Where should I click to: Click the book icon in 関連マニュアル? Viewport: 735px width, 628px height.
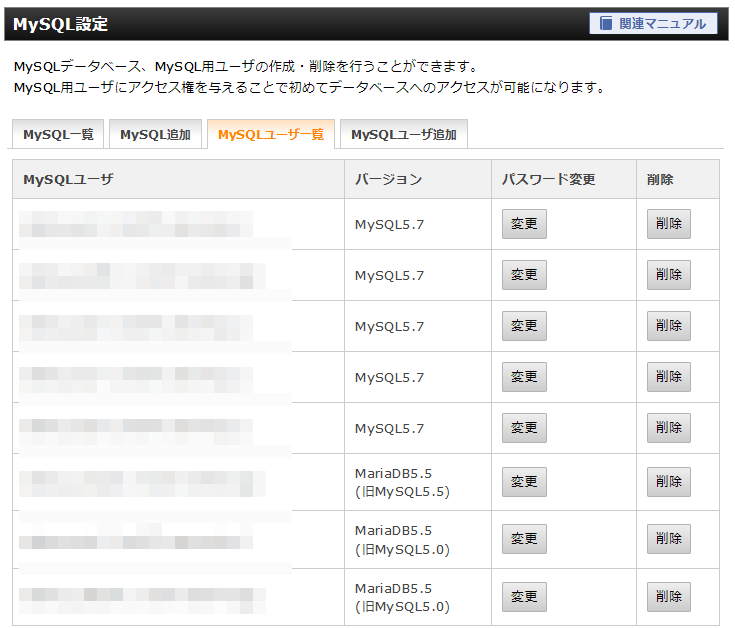pyautogui.click(x=606, y=23)
